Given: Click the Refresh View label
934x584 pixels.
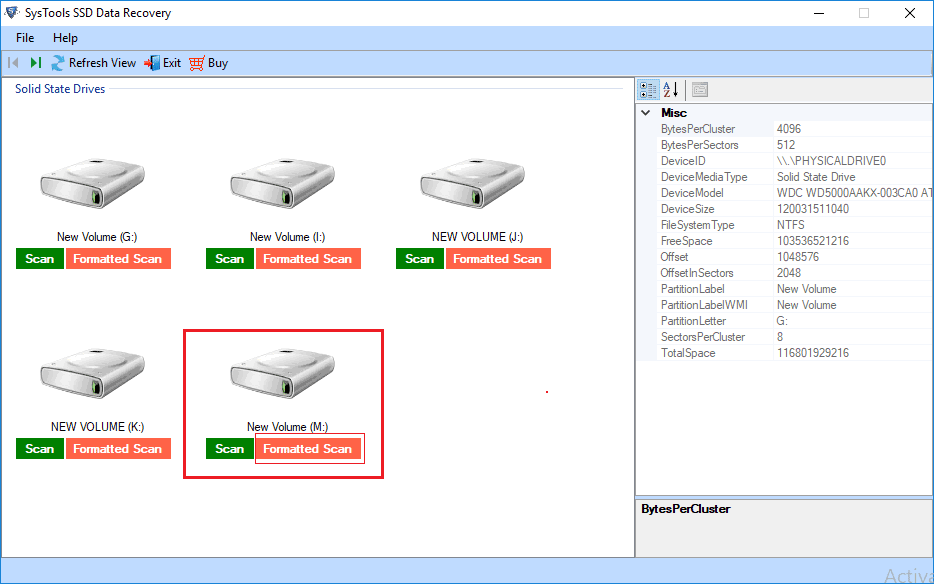Looking at the screenshot, I should tap(102, 63).
